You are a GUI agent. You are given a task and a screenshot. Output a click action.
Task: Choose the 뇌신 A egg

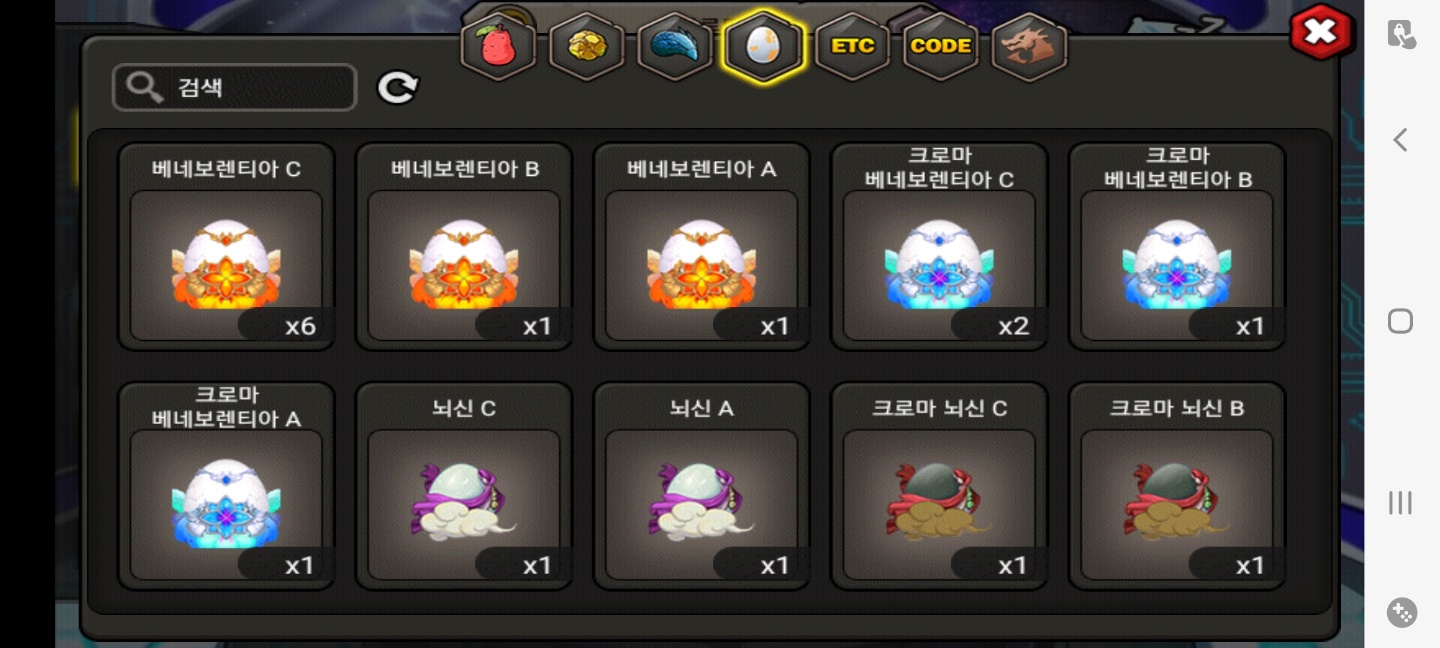point(702,486)
